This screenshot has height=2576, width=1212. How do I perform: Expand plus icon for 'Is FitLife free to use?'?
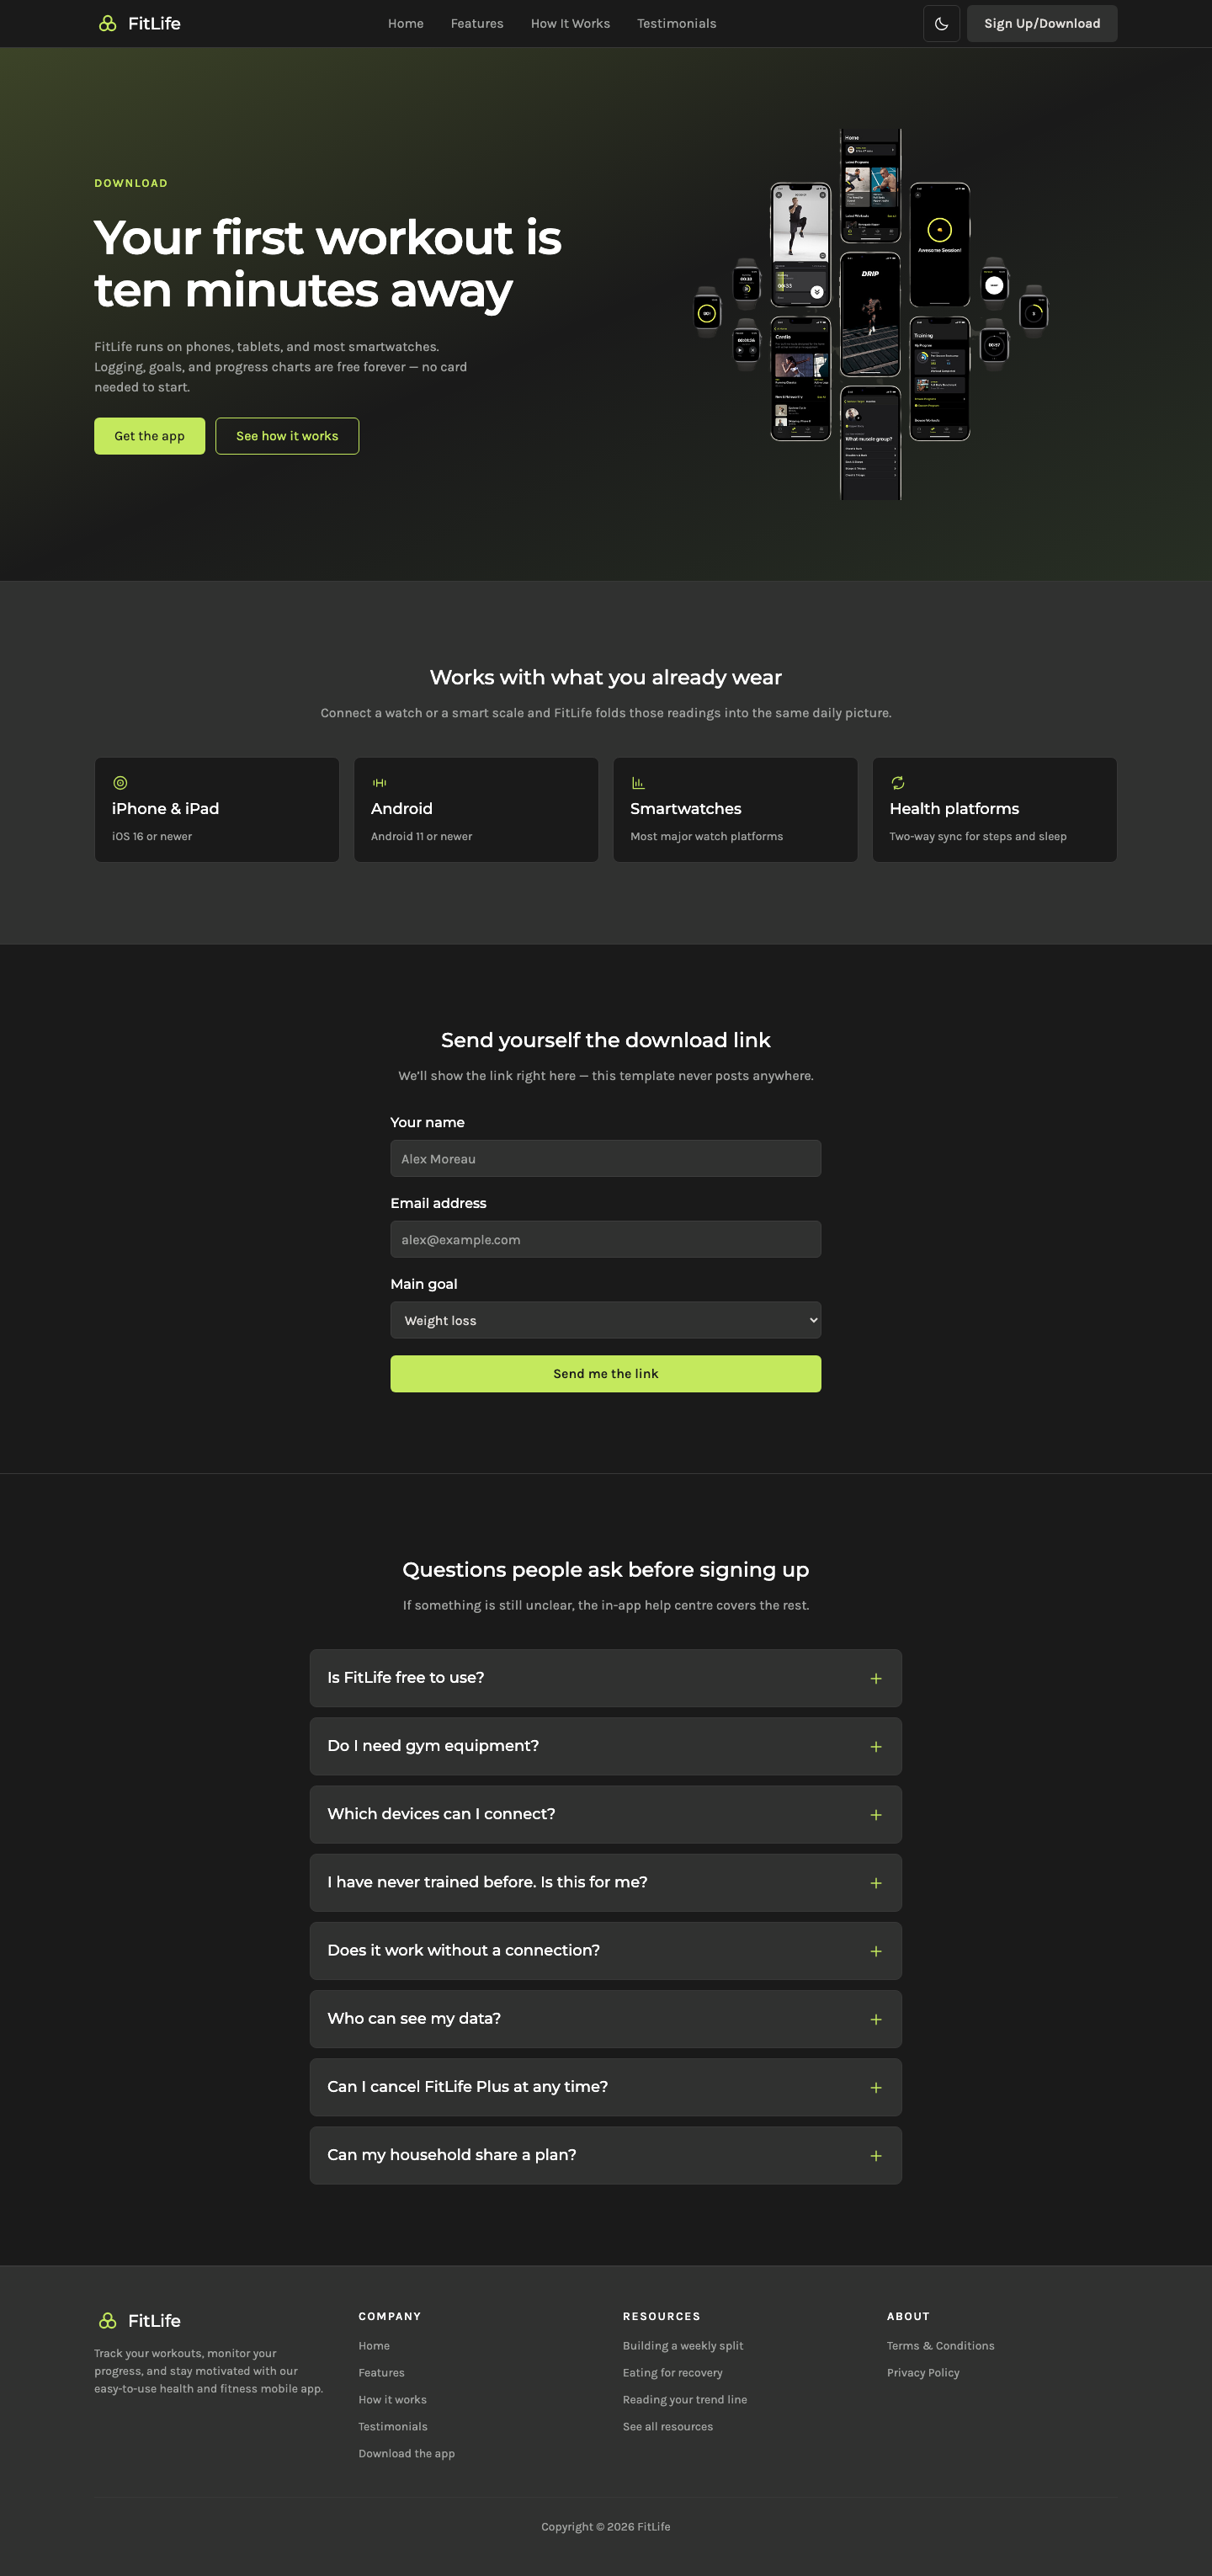tap(876, 1679)
